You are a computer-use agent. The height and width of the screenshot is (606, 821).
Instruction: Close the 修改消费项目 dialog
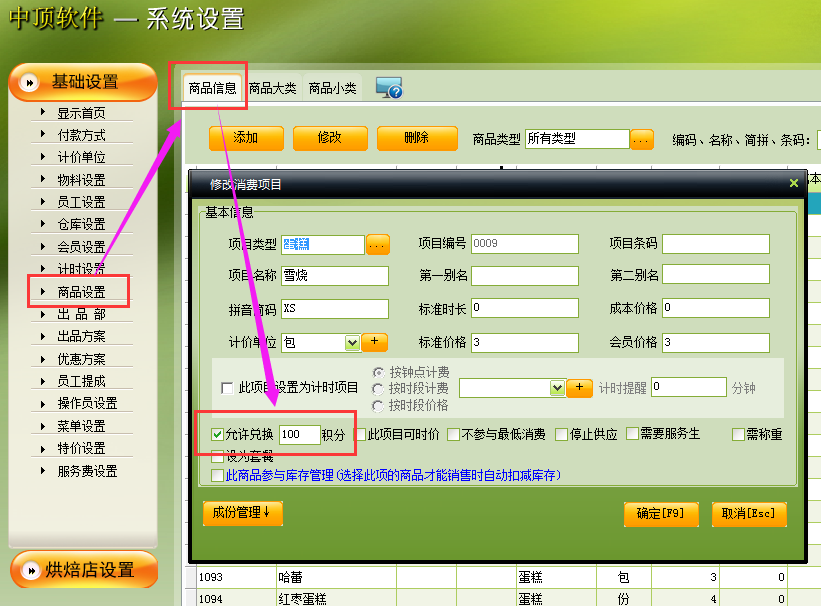point(793,184)
